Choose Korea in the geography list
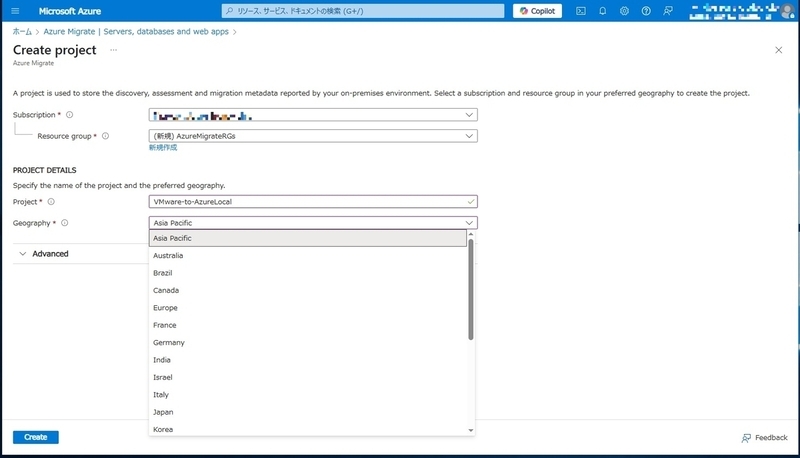This screenshot has height=458, width=800. [308, 429]
